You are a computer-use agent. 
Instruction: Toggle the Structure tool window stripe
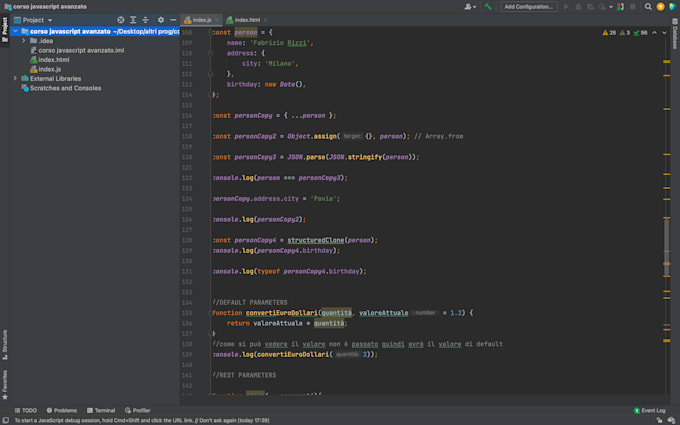(x=5, y=345)
